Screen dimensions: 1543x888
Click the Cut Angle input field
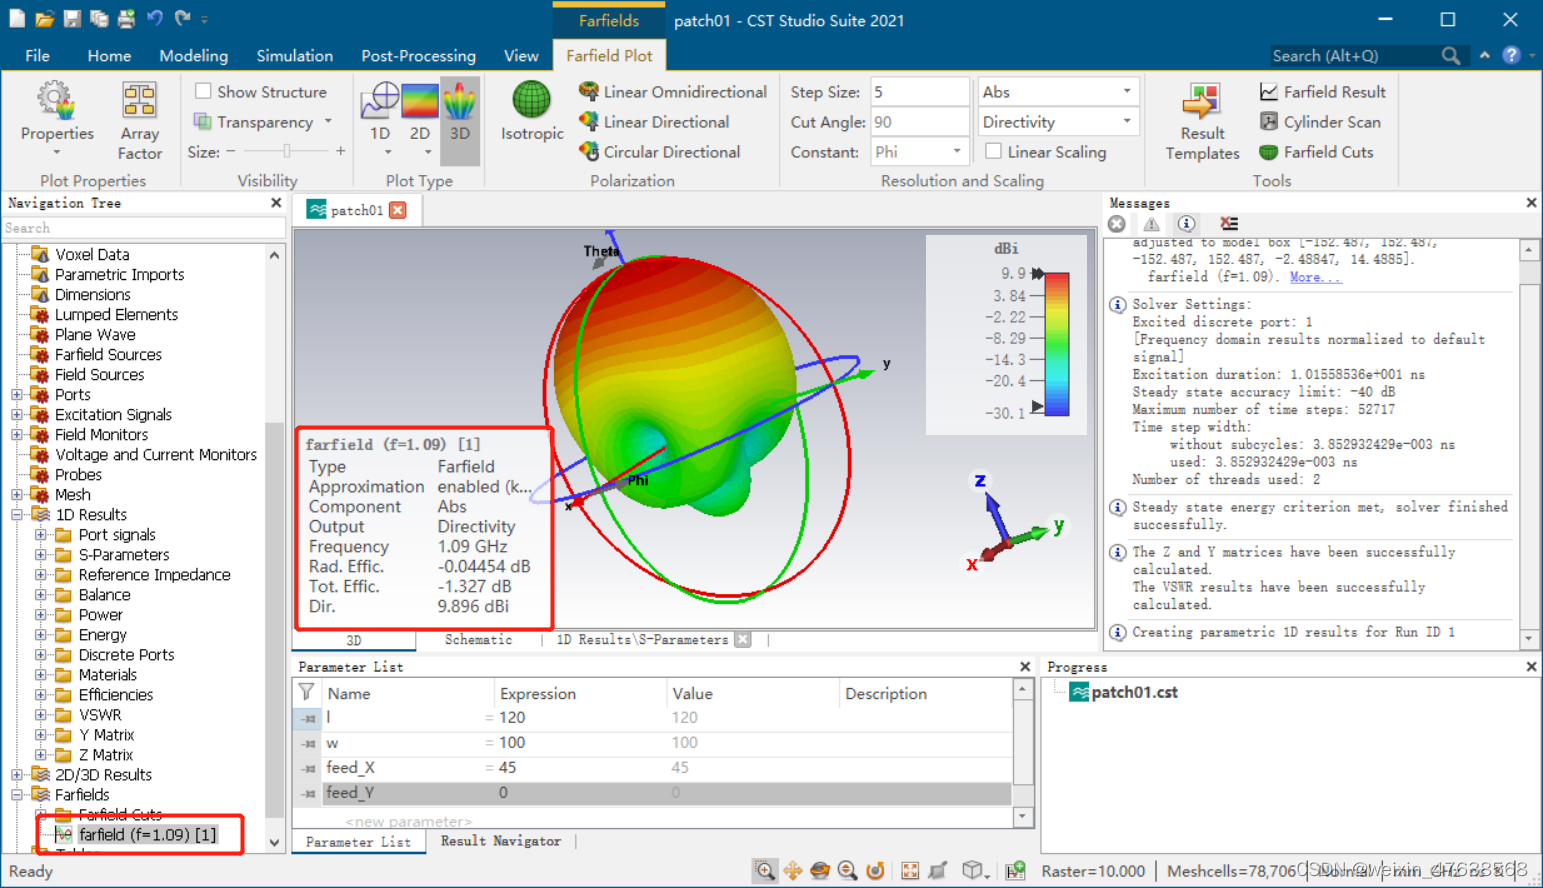click(x=919, y=122)
